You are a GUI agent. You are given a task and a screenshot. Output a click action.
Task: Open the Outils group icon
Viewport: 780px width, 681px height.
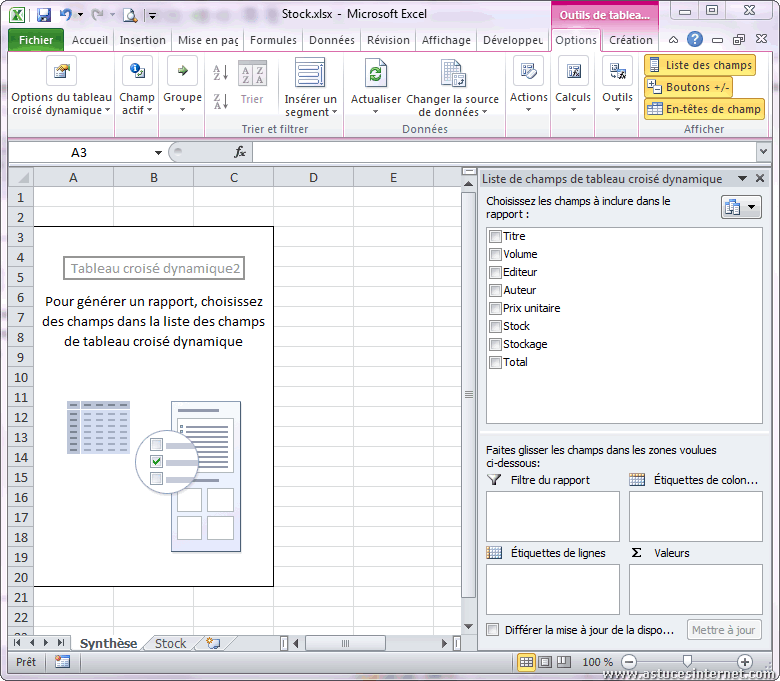(617, 71)
